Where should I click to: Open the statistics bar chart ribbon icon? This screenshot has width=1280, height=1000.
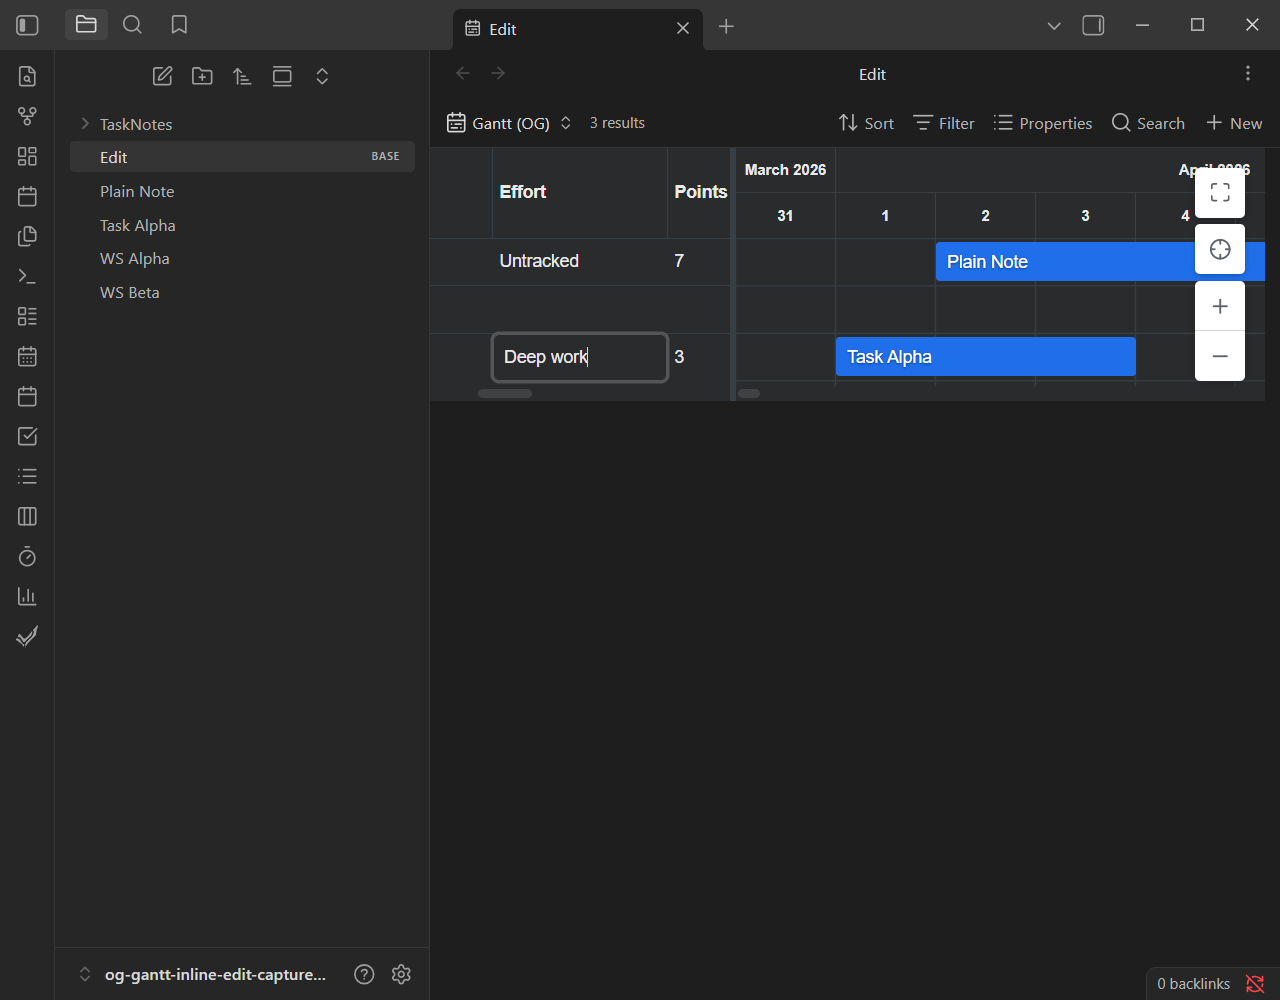point(27,596)
